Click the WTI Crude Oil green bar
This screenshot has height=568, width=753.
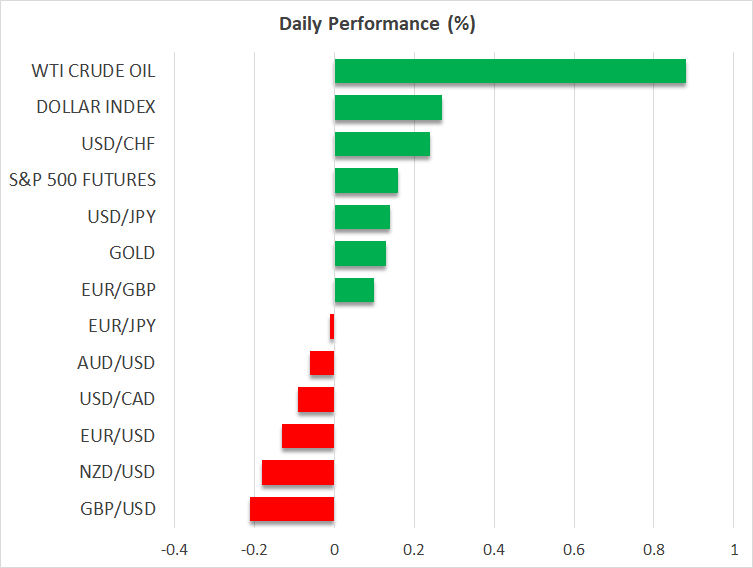click(510, 71)
